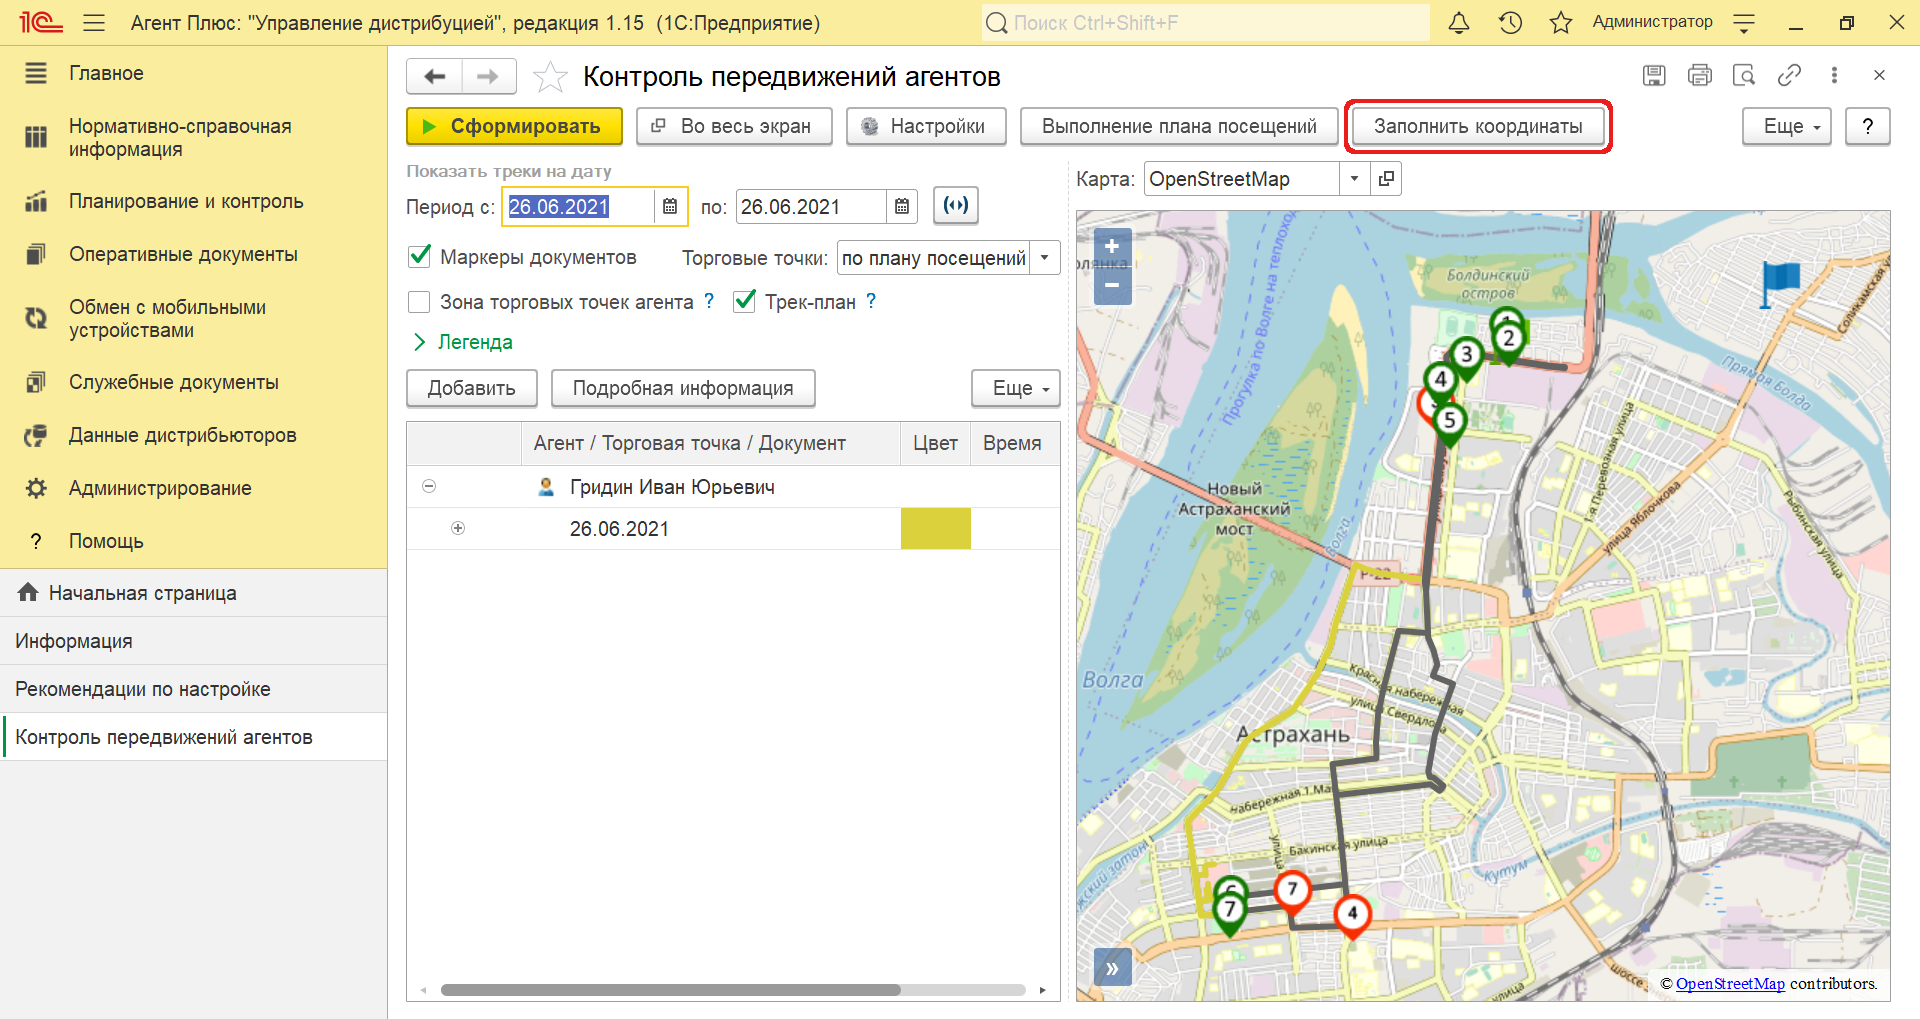Screen dimensions: 1920x1019
Task: Click Заполнить координаты button
Action: [x=1478, y=126]
